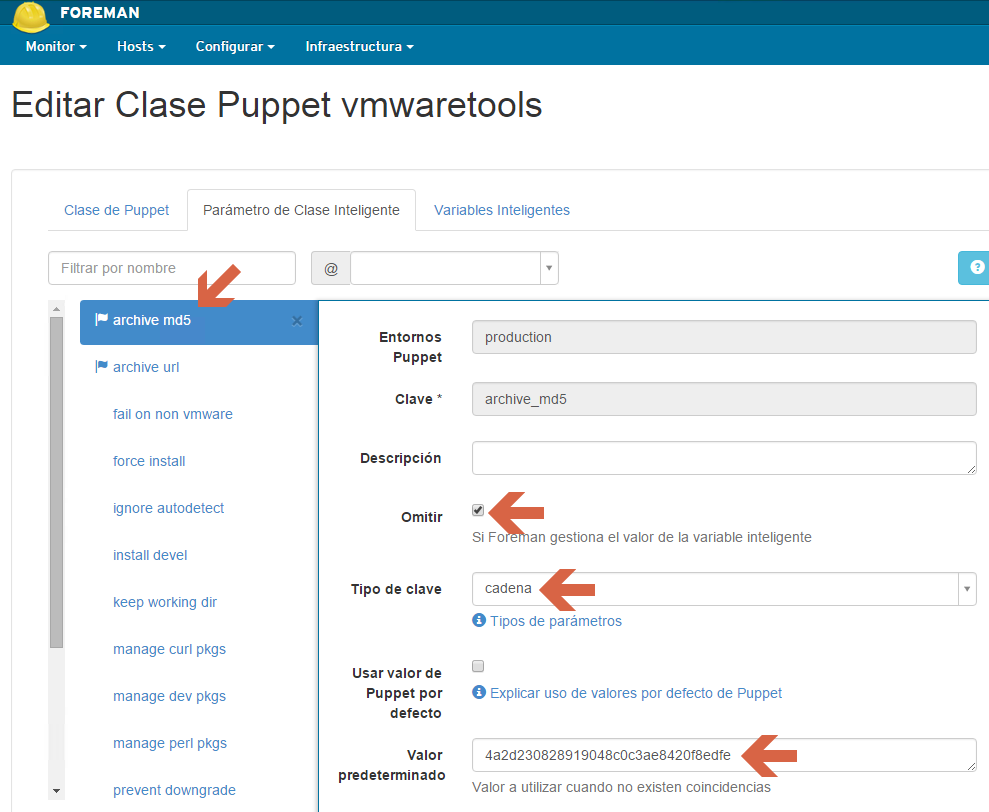This screenshot has width=989, height=812.
Task: Open the Configurar menu
Action: (235, 46)
